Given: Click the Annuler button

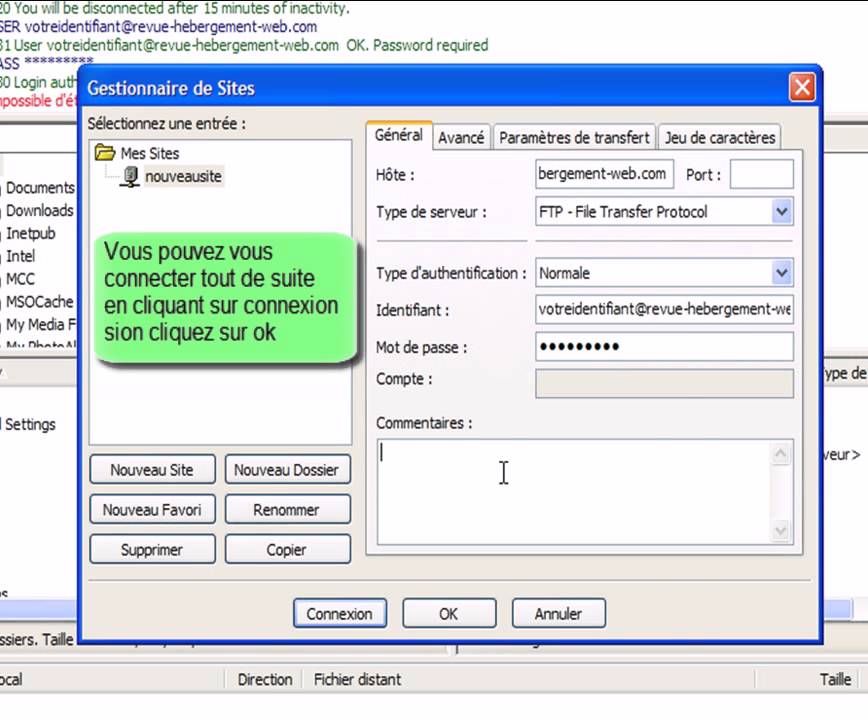Looking at the screenshot, I should [558, 613].
